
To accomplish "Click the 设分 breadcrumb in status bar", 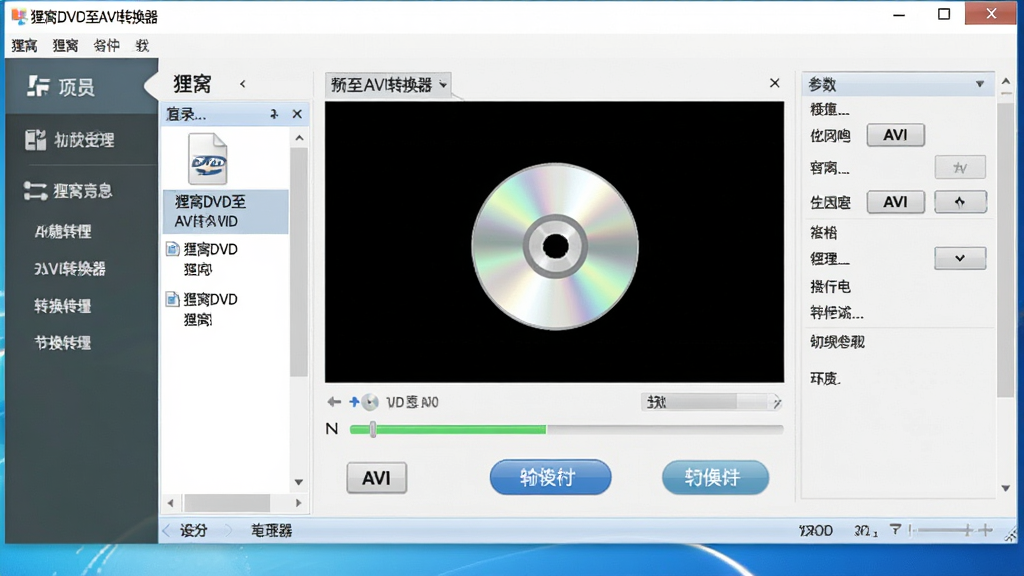I will pos(193,530).
